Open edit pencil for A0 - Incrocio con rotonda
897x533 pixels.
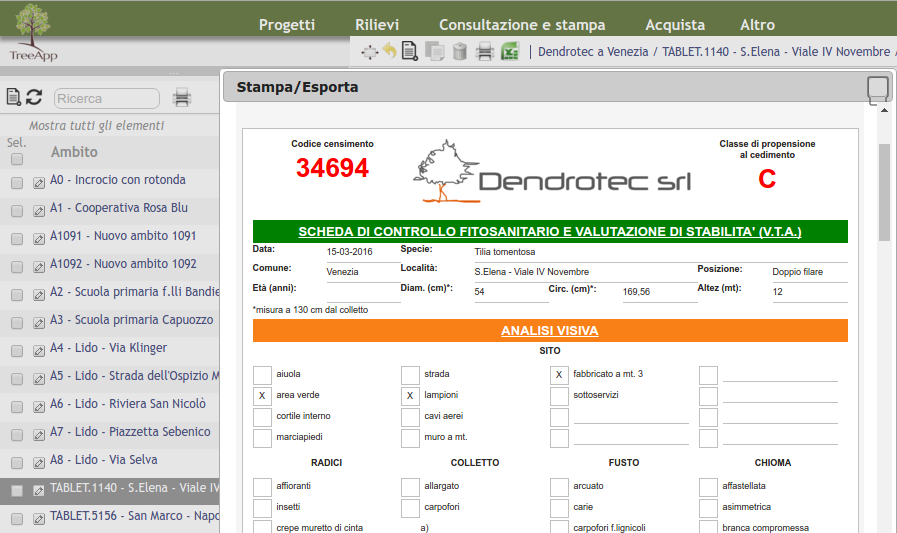(x=39, y=182)
